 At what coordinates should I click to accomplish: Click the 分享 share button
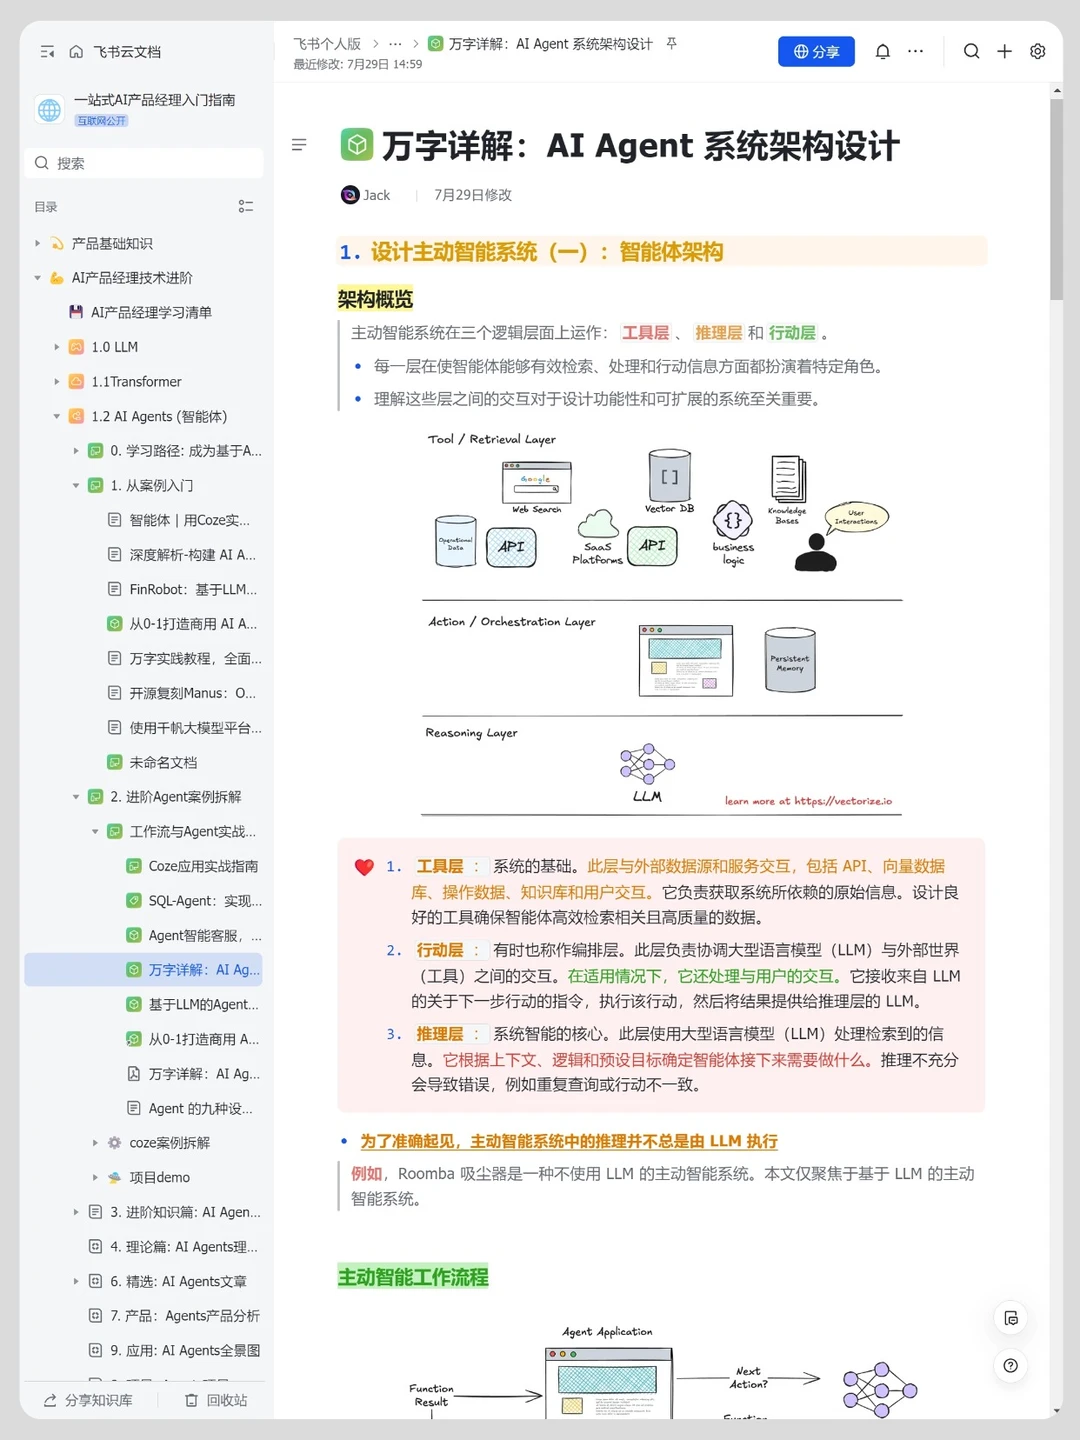(x=816, y=51)
